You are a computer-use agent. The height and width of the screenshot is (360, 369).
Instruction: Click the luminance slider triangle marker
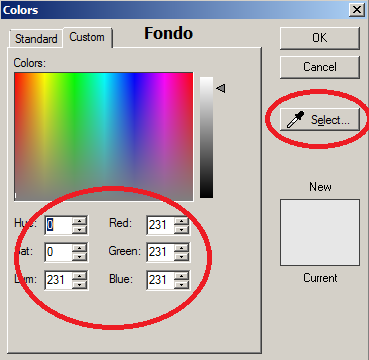(x=221, y=88)
